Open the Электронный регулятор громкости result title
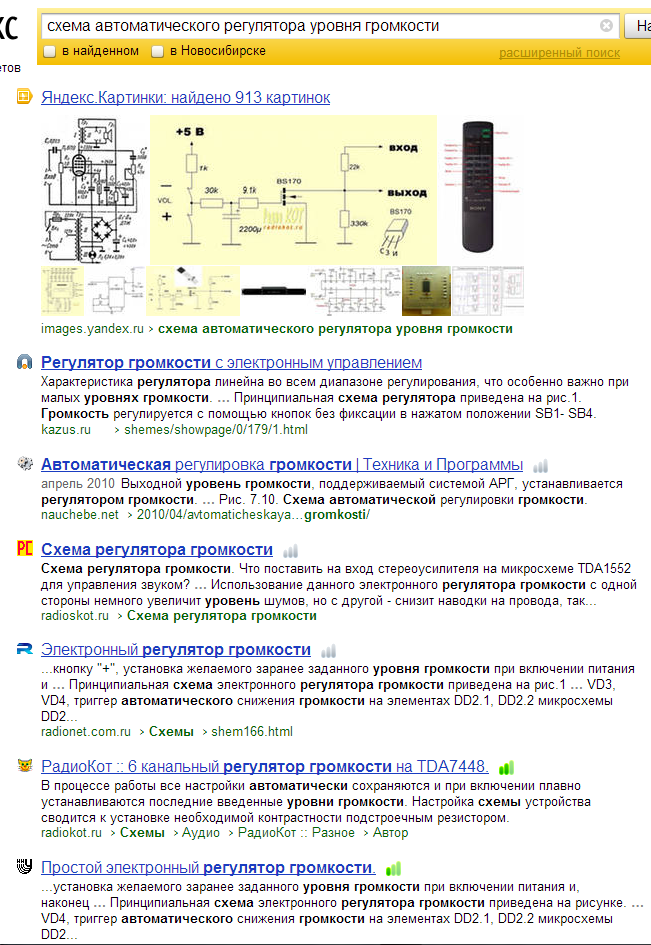 pyautogui.click(x=176, y=649)
